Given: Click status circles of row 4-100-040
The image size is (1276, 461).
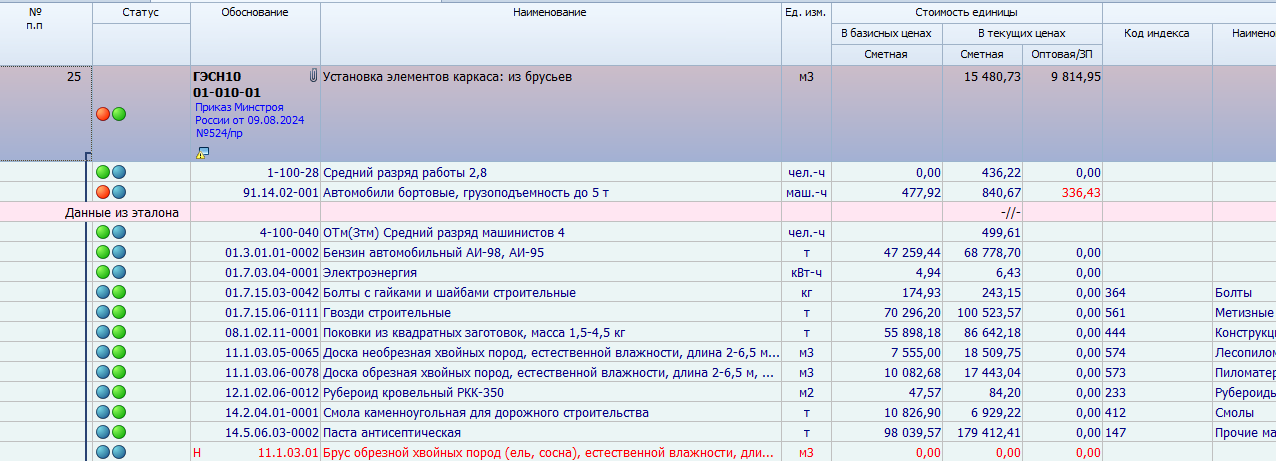Looking at the screenshot, I should pos(111,232).
